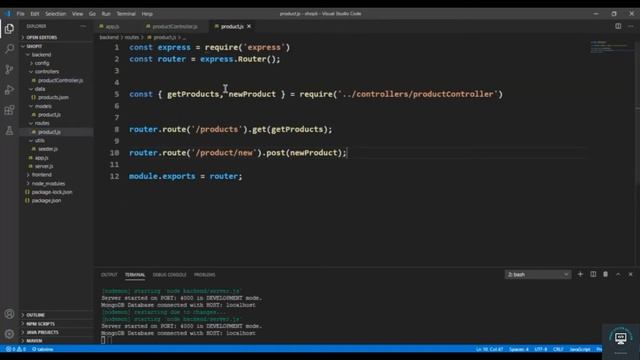Open the Selection menu
640x360 pixels.
(55, 13)
